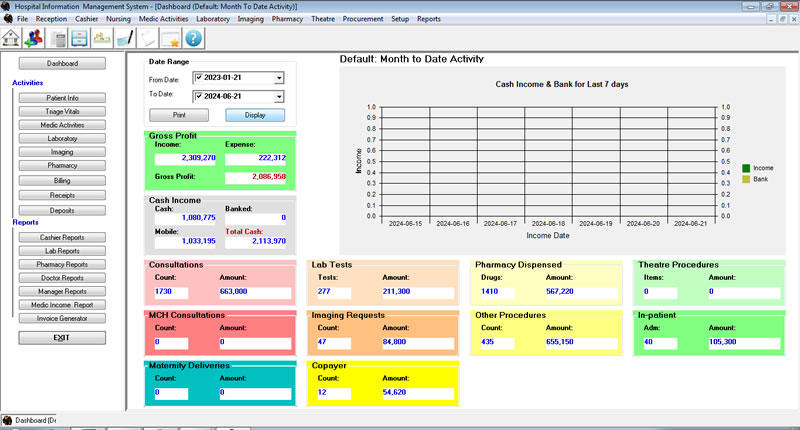This screenshot has width=800, height=430.
Task: Expand the To Date dropdown arrow
Action: coord(278,96)
